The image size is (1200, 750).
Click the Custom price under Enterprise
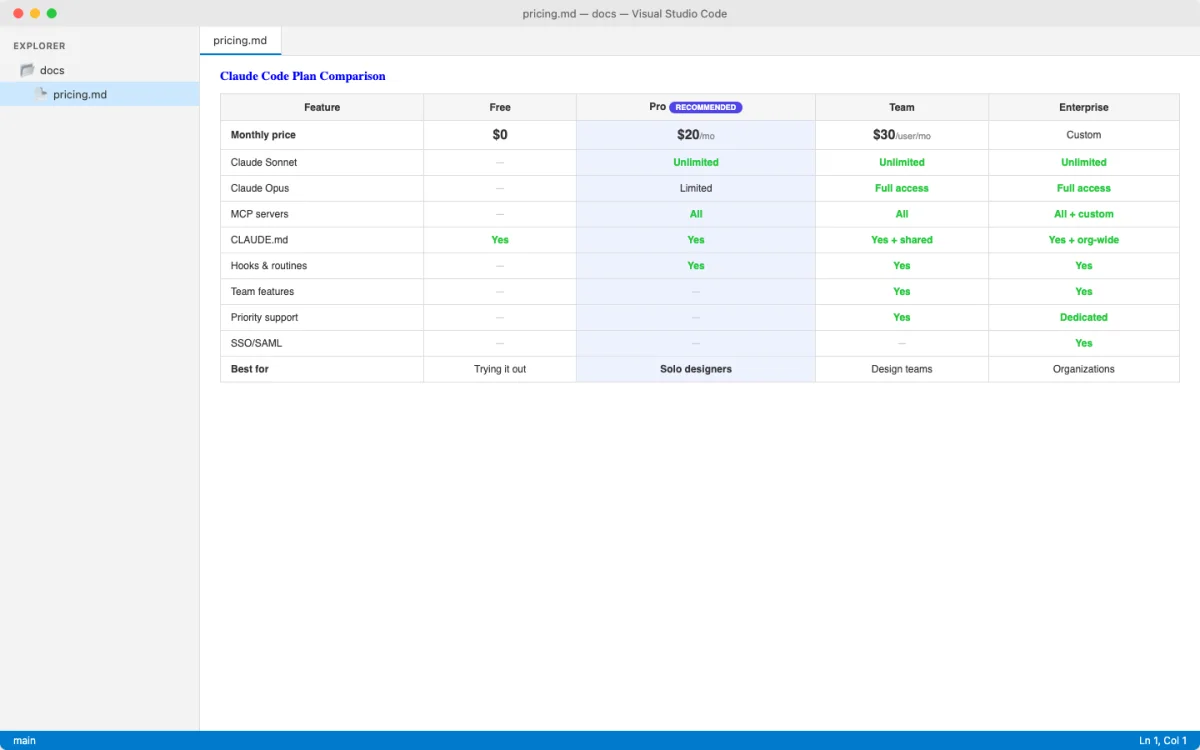1084,135
